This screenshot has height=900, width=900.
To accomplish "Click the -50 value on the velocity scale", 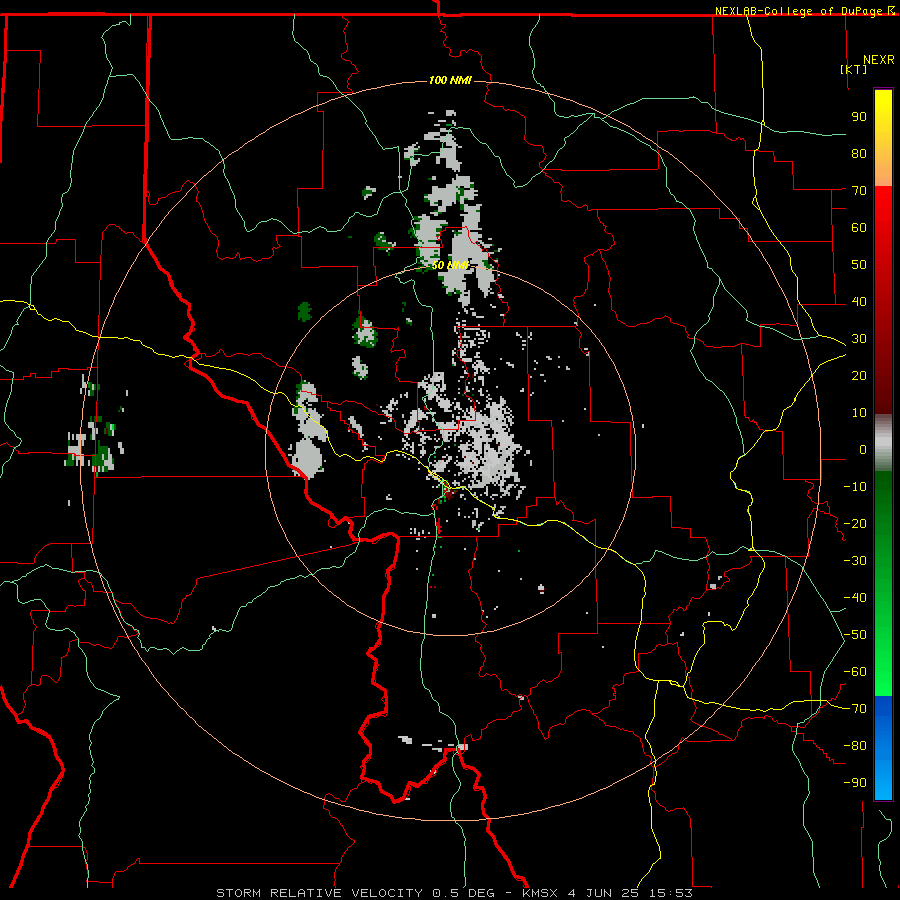I will tap(855, 635).
